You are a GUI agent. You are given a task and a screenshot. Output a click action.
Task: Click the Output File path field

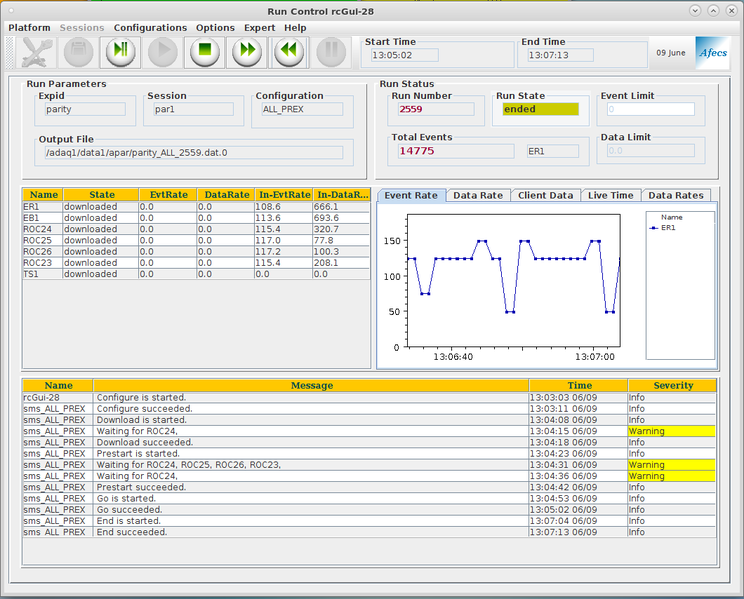[x=194, y=153]
